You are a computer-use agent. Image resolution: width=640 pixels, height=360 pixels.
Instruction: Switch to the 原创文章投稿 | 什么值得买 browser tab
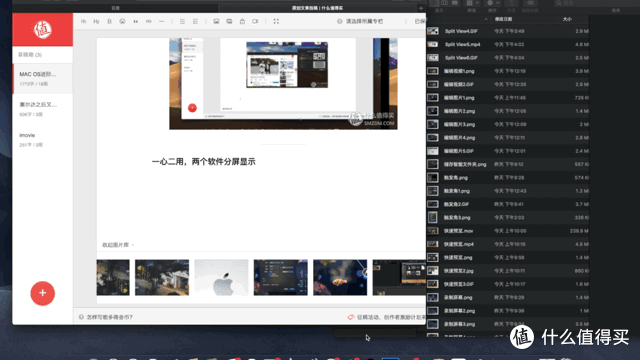tap(317, 8)
